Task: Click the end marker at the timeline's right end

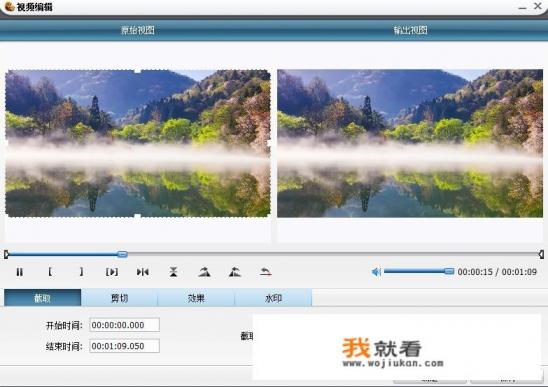Action: (x=541, y=255)
